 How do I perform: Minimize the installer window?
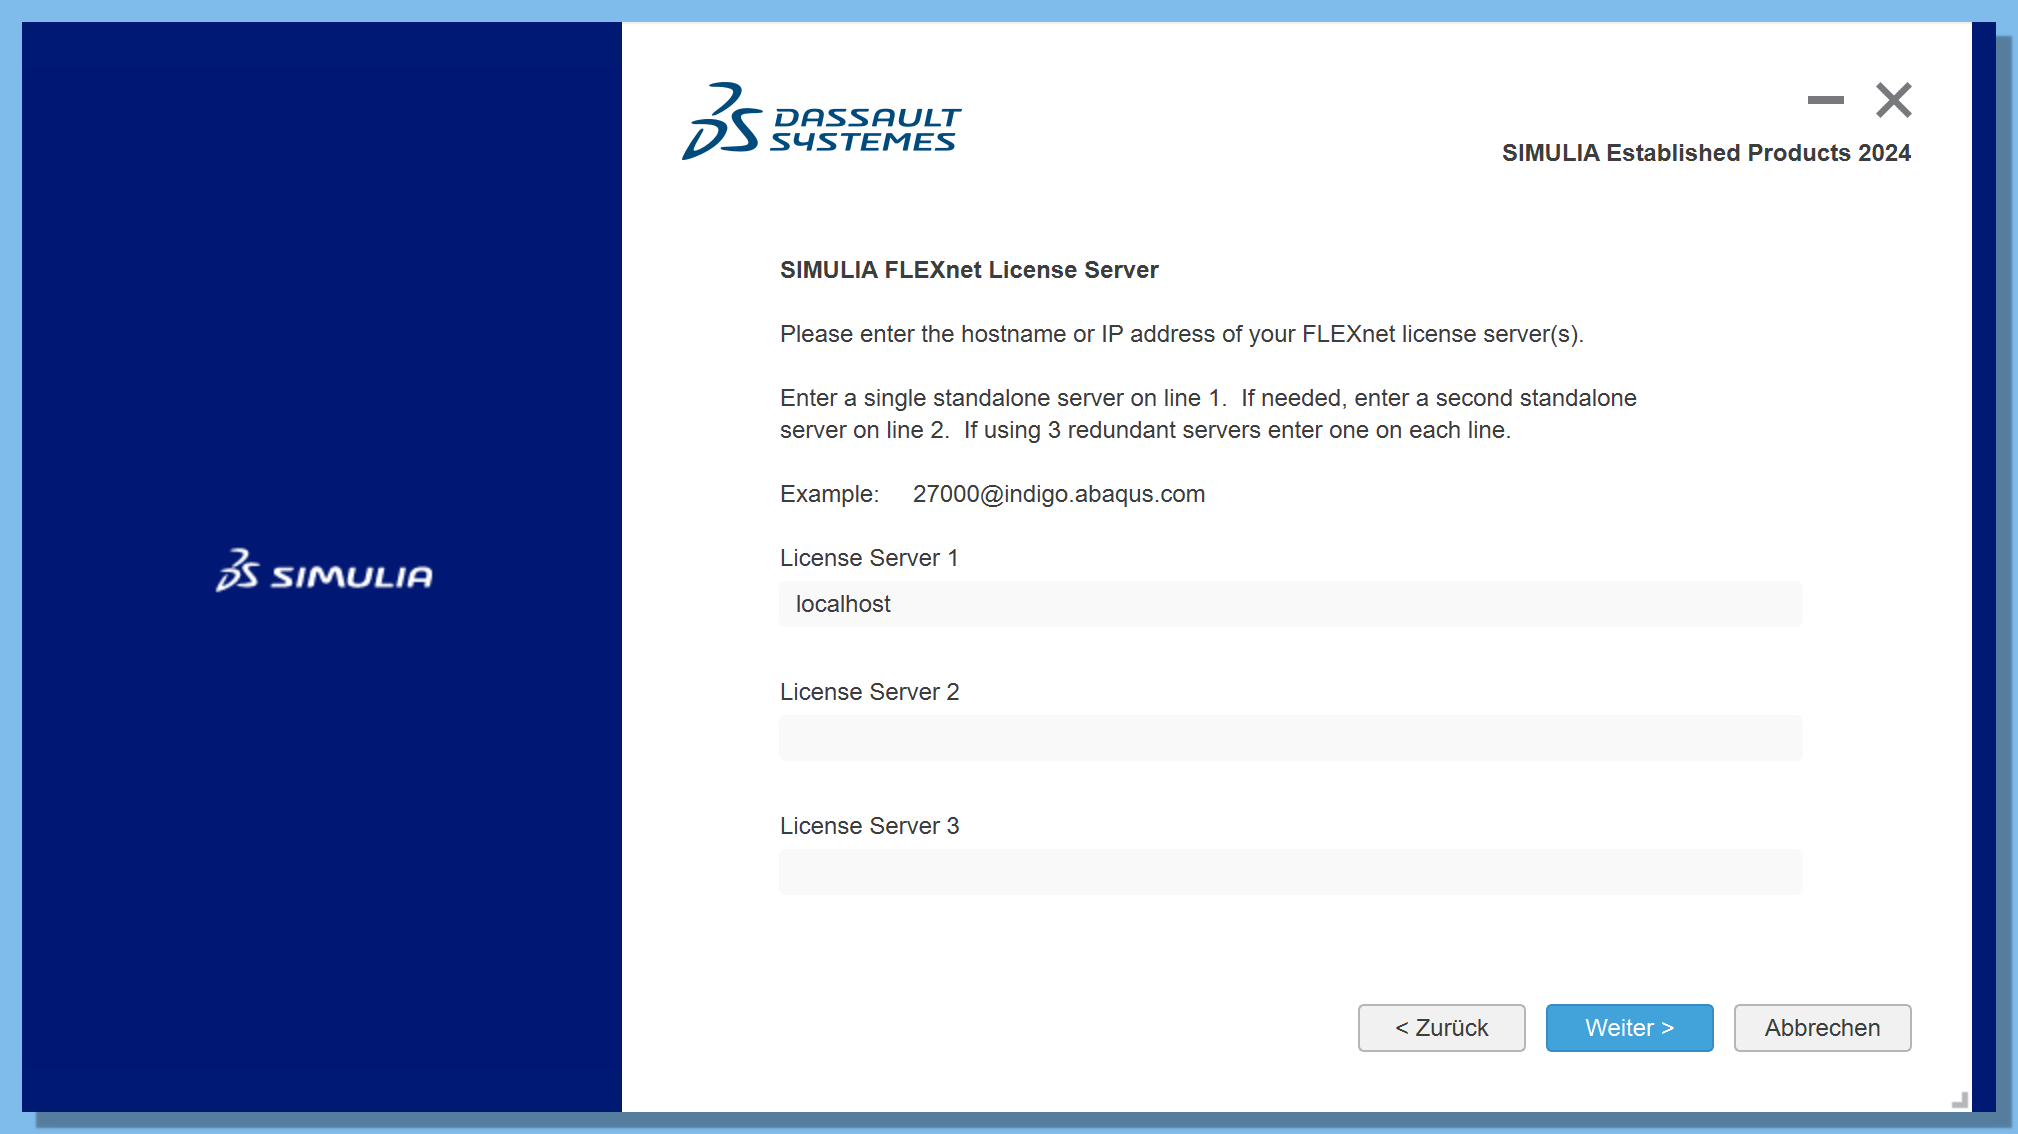[1825, 100]
